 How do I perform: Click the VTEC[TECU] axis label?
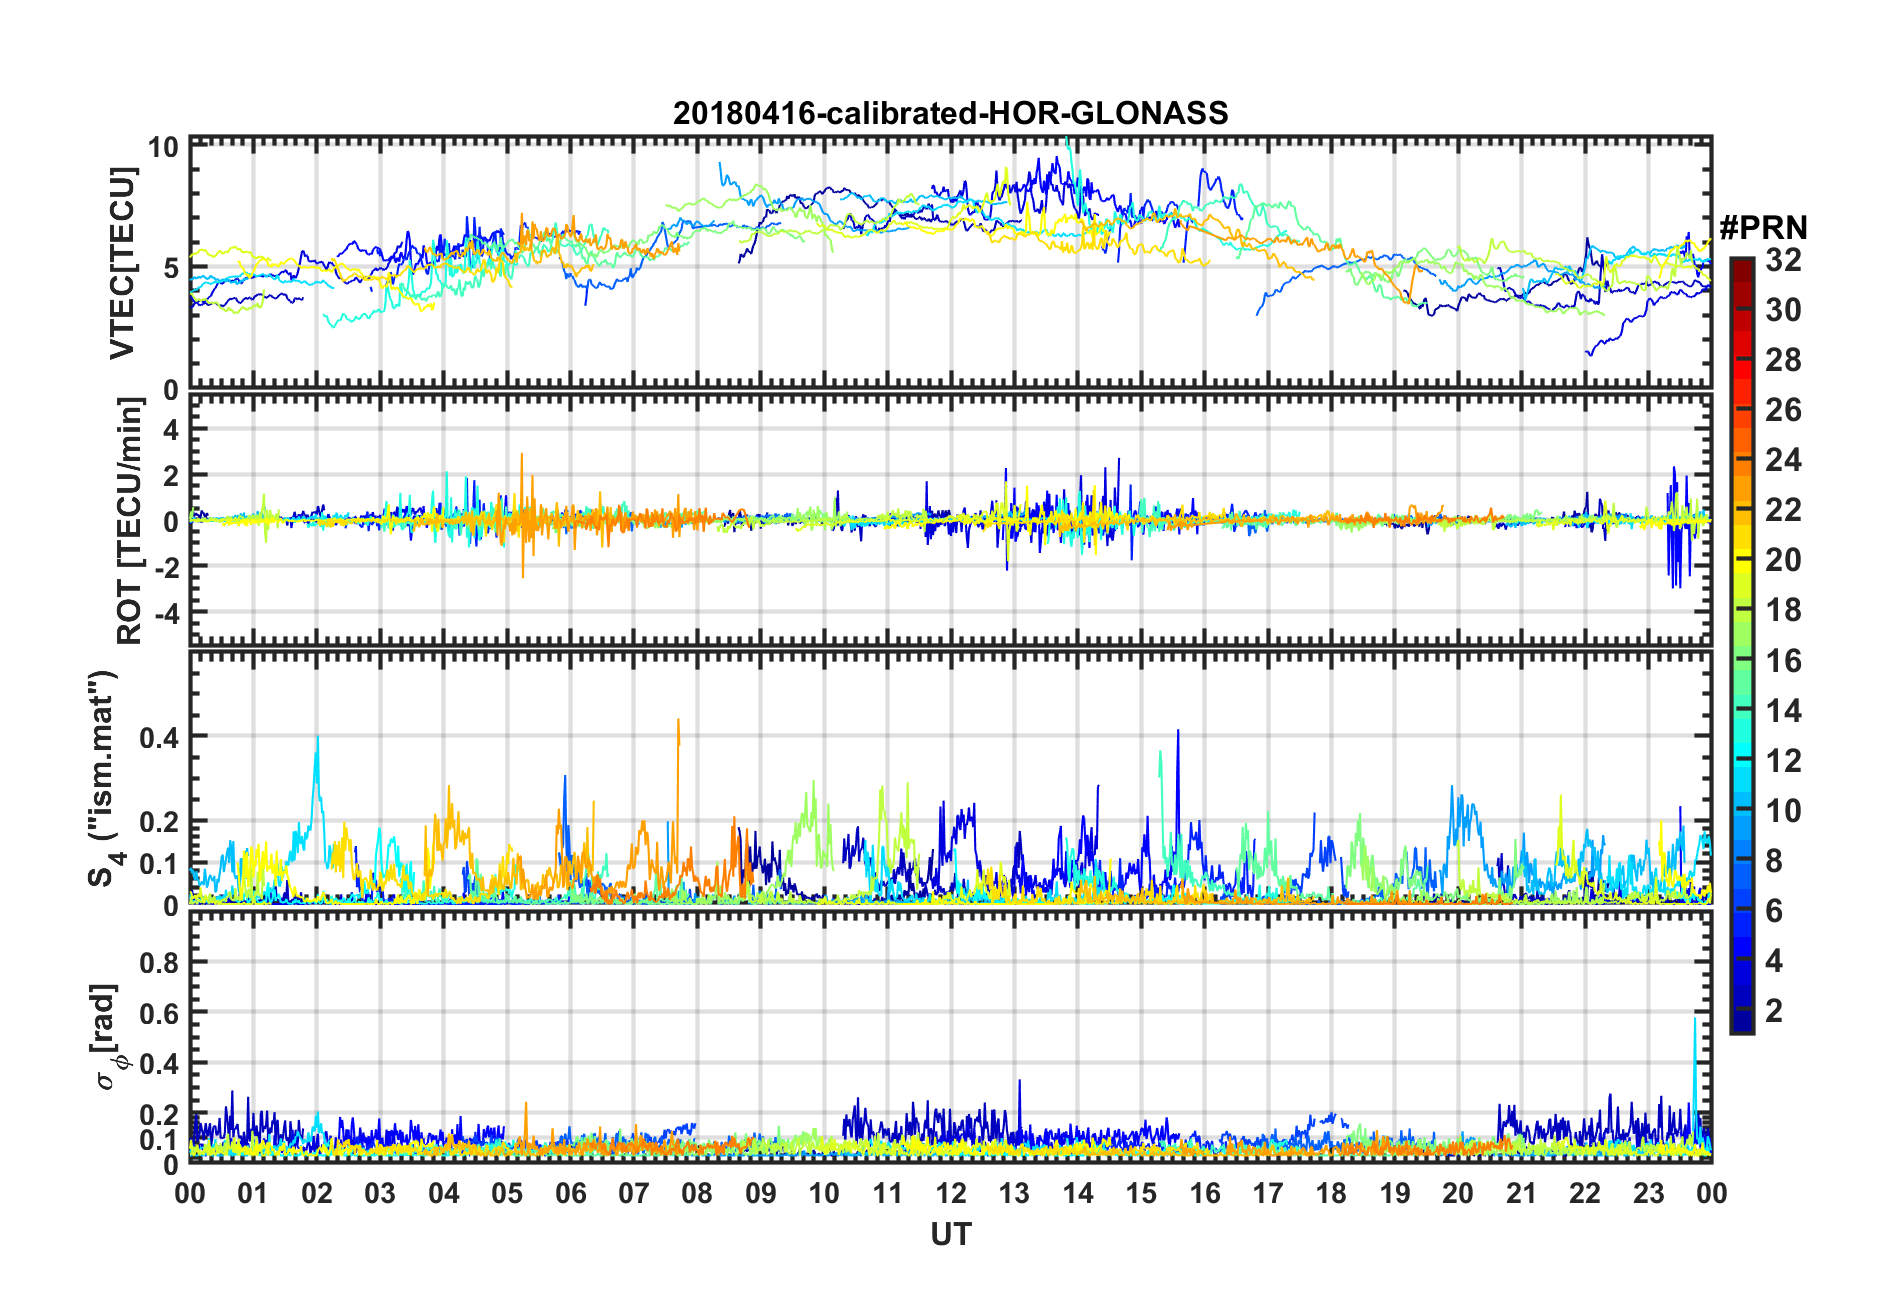122,263
